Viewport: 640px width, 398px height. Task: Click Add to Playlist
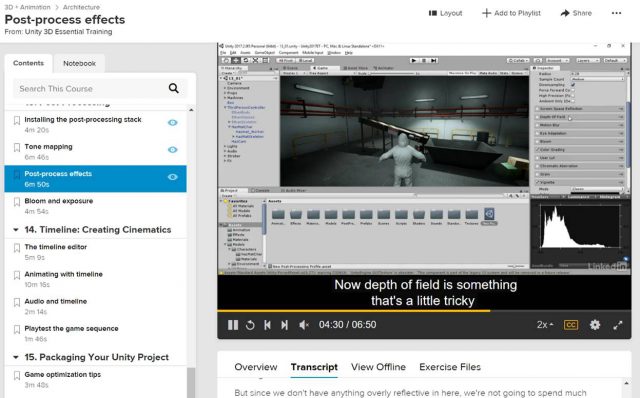click(x=511, y=13)
